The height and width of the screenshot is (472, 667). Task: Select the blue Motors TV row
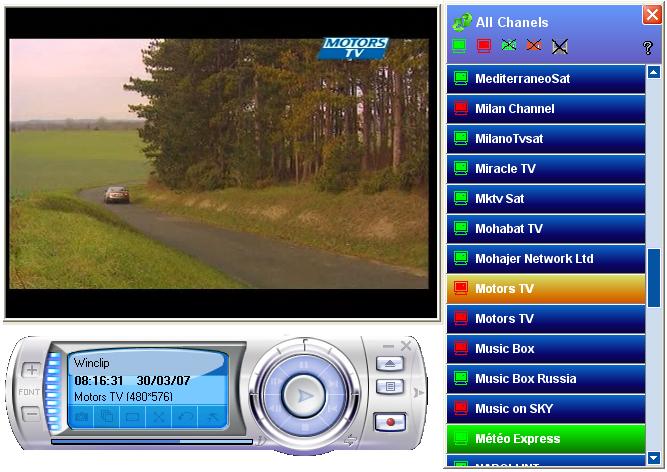point(546,318)
